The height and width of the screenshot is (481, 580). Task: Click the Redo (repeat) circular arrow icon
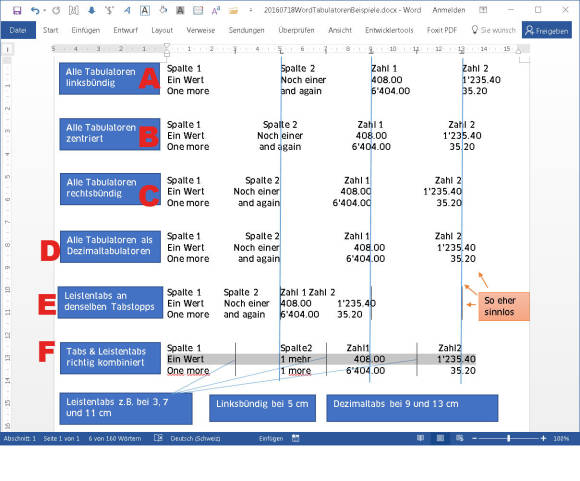click(x=56, y=11)
